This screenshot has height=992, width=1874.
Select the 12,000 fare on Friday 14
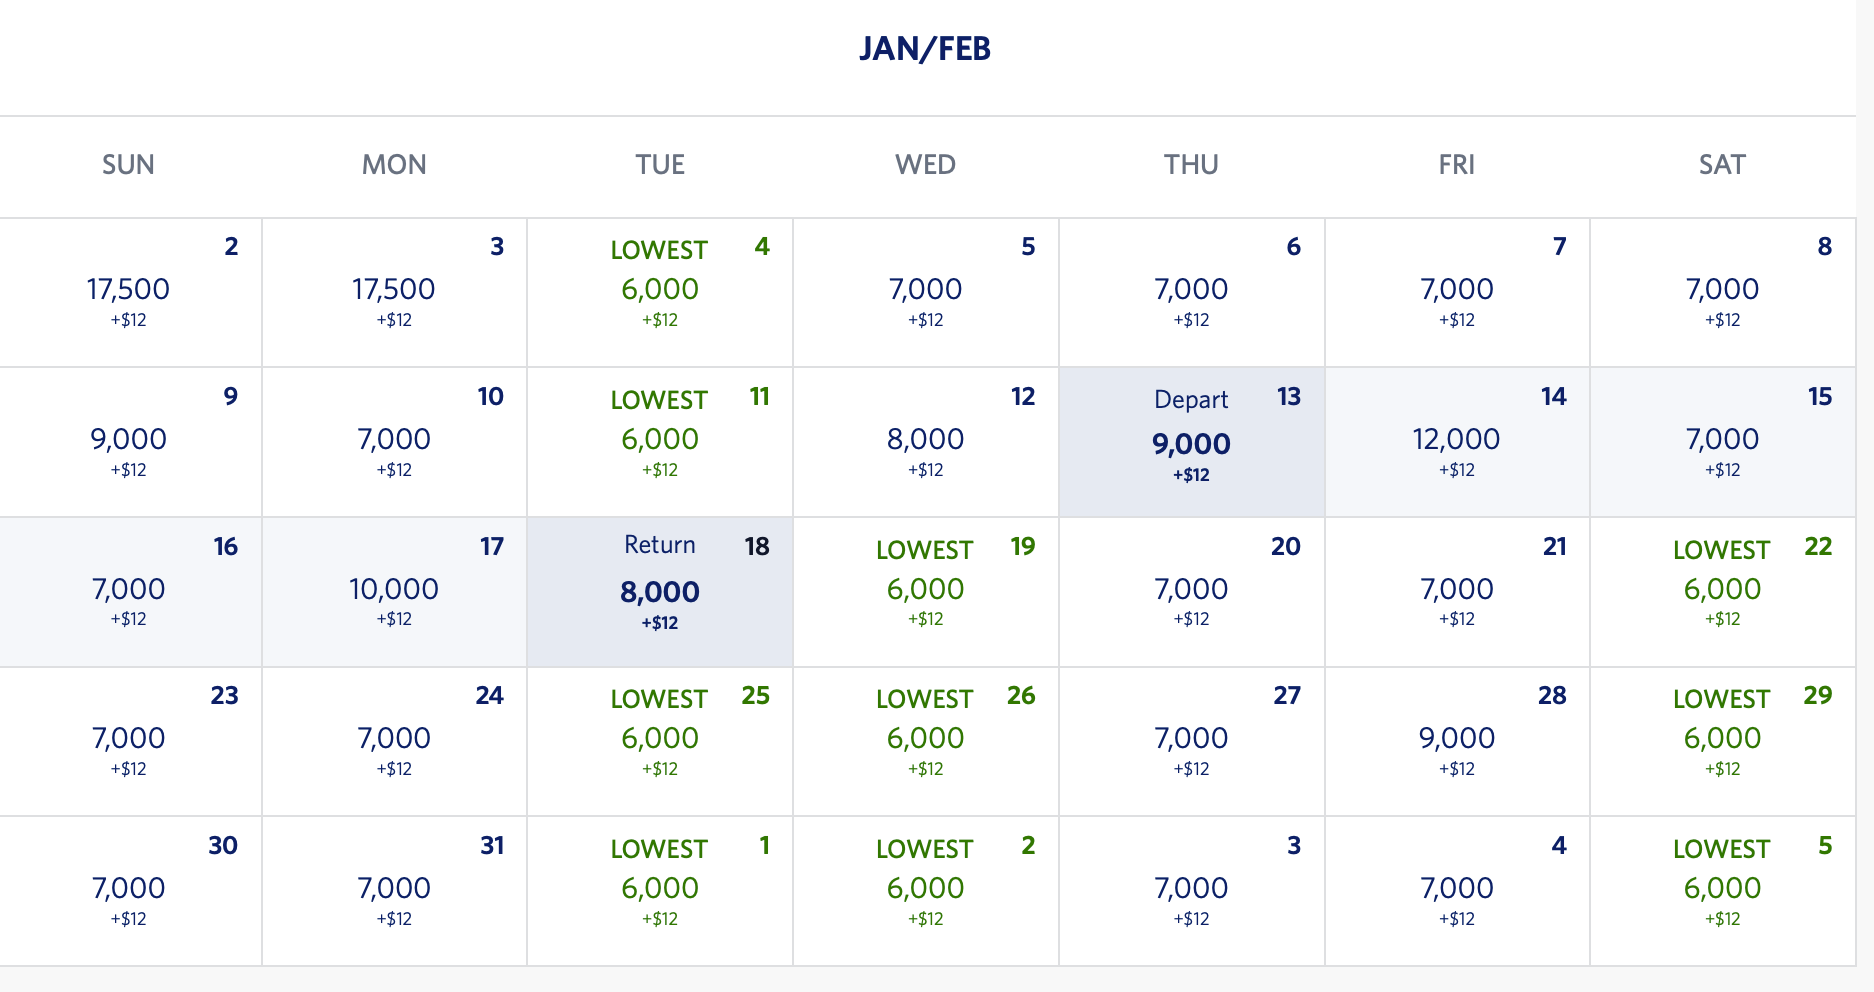(1456, 440)
